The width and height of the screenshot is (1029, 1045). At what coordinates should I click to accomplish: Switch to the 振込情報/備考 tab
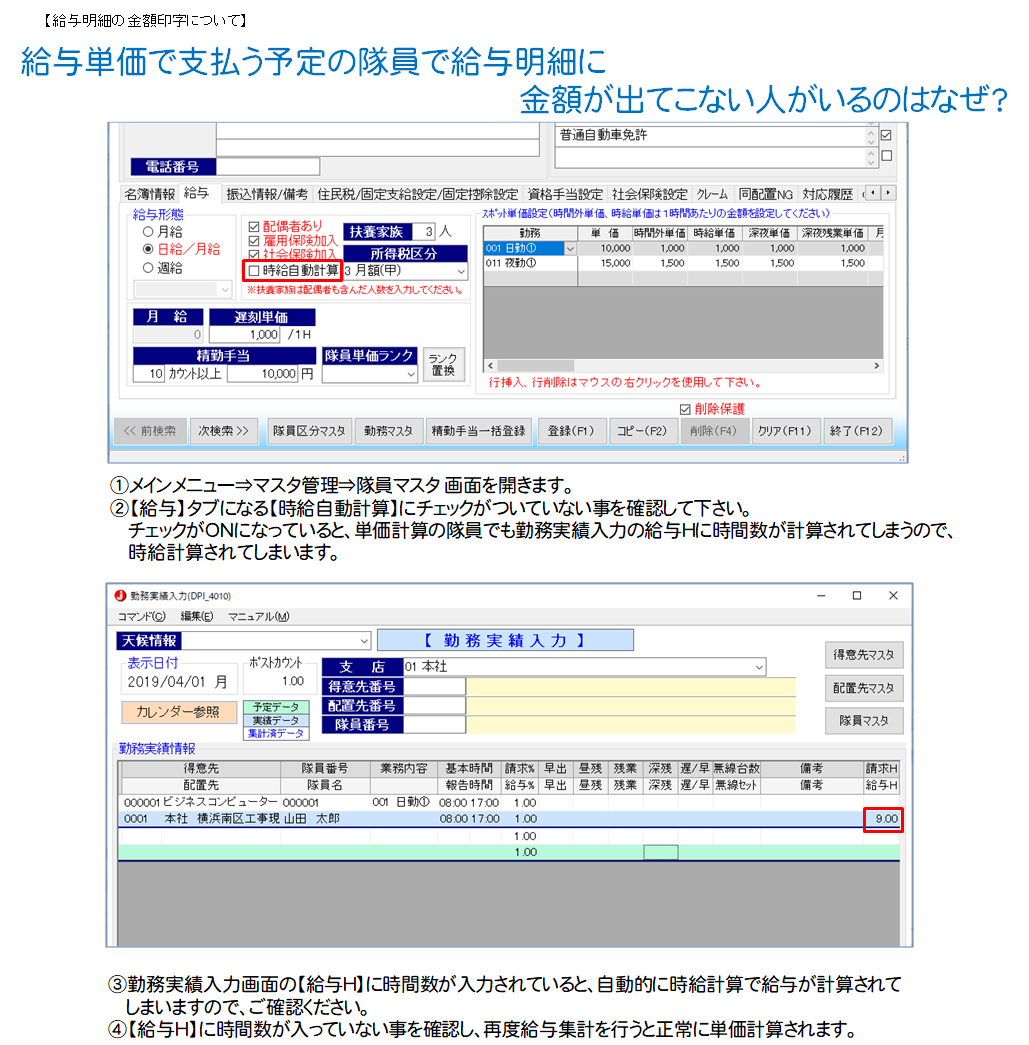(x=267, y=194)
